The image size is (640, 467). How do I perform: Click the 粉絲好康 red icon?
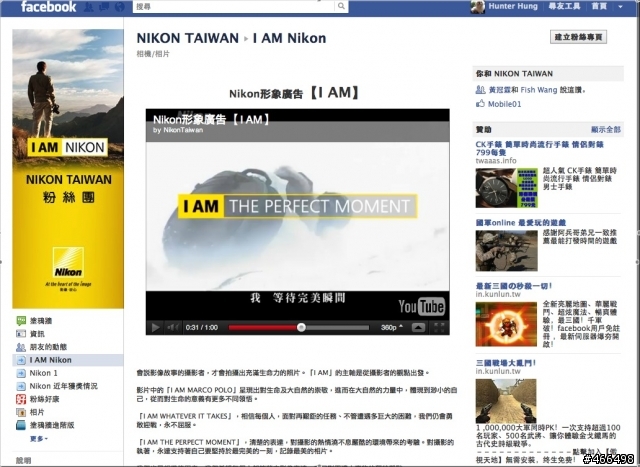pos(21,399)
